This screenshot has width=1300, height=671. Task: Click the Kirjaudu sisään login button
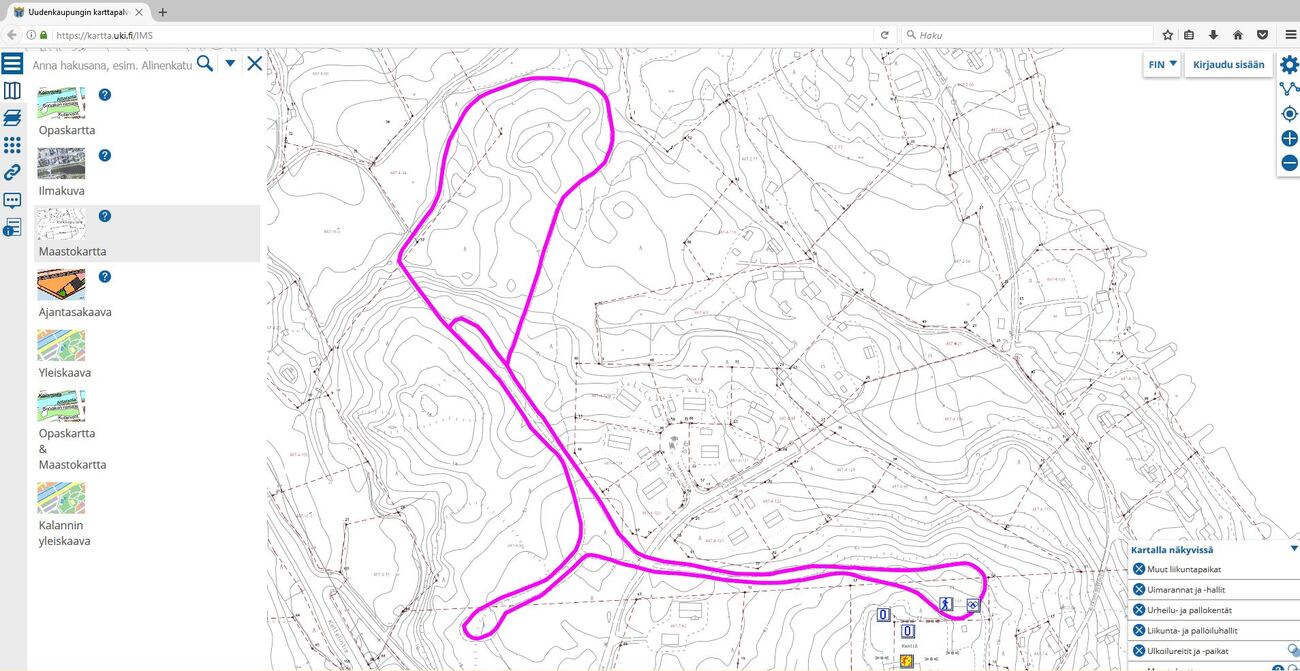point(1229,64)
